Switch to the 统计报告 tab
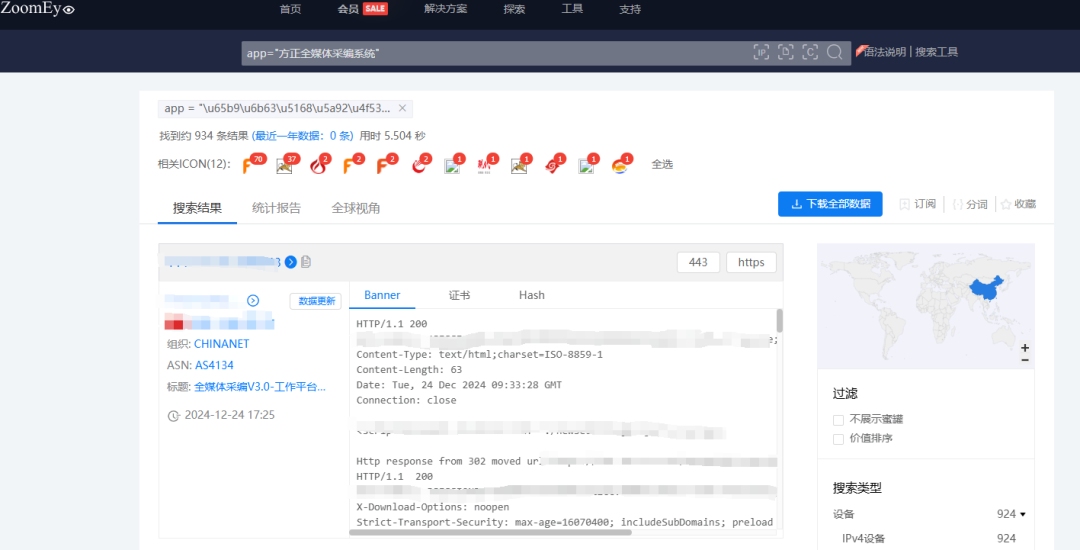This screenshot has width=1080, height=550. click(276, 208)
